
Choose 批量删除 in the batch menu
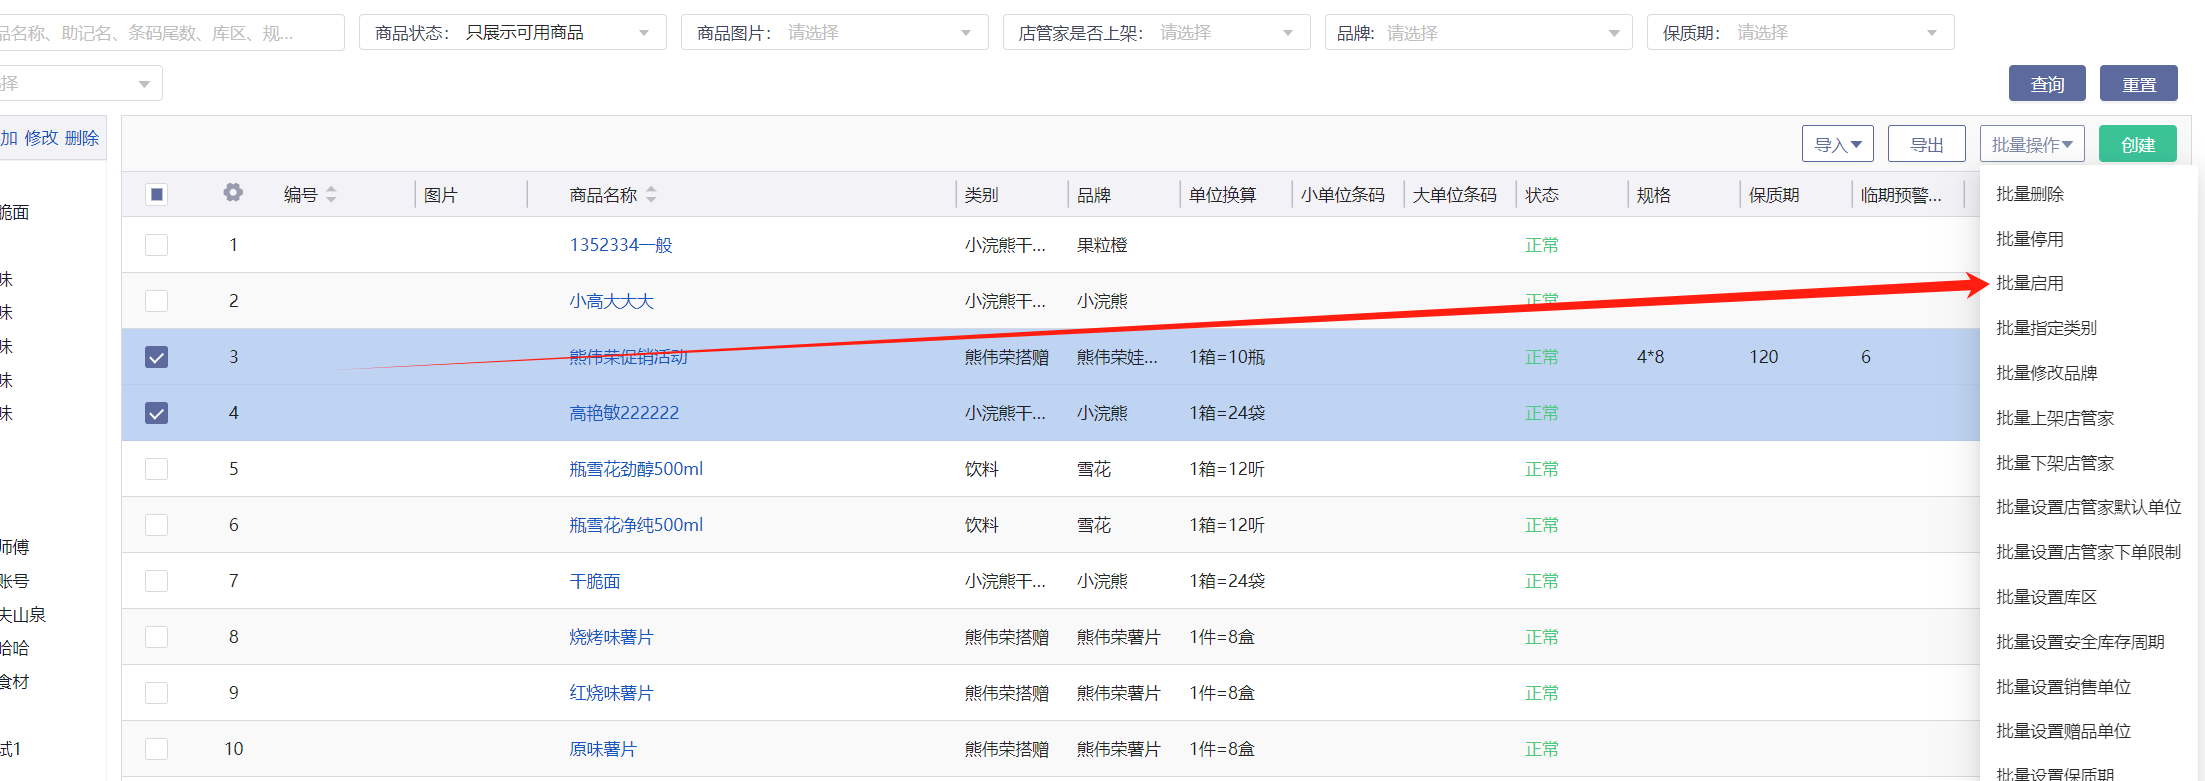2030,194
